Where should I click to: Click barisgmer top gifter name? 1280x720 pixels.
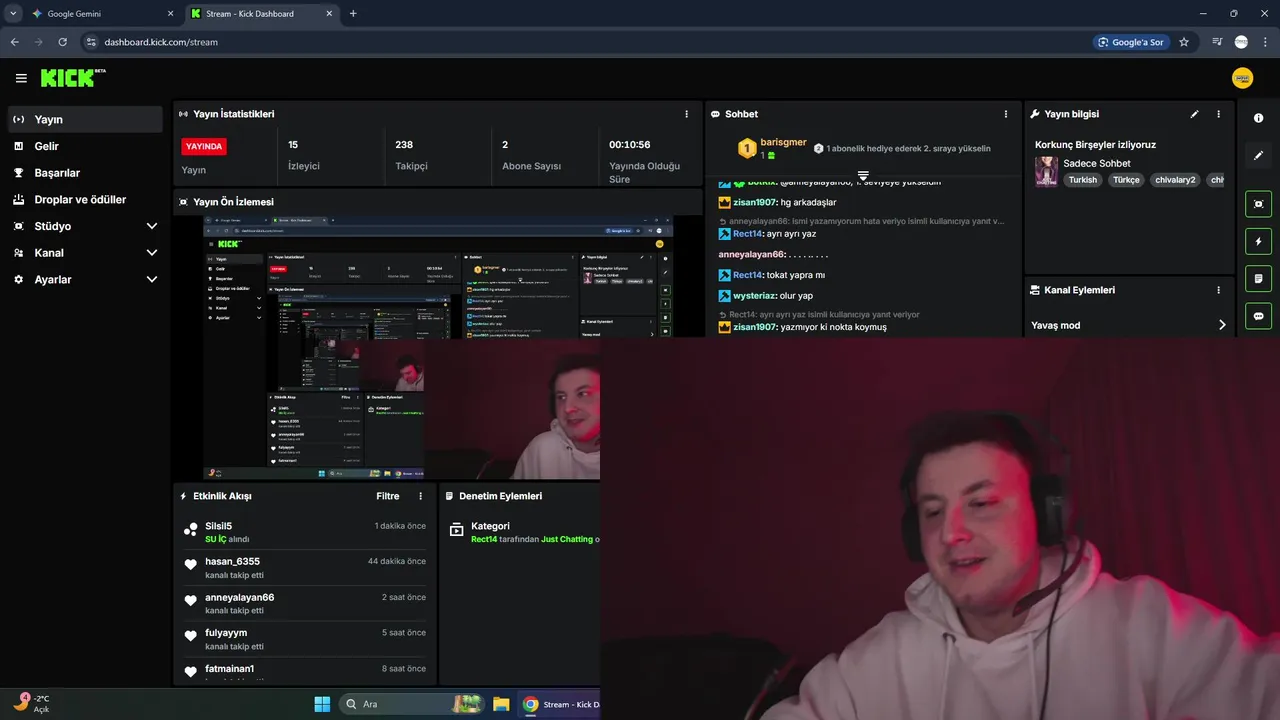(x=783, y=142)
